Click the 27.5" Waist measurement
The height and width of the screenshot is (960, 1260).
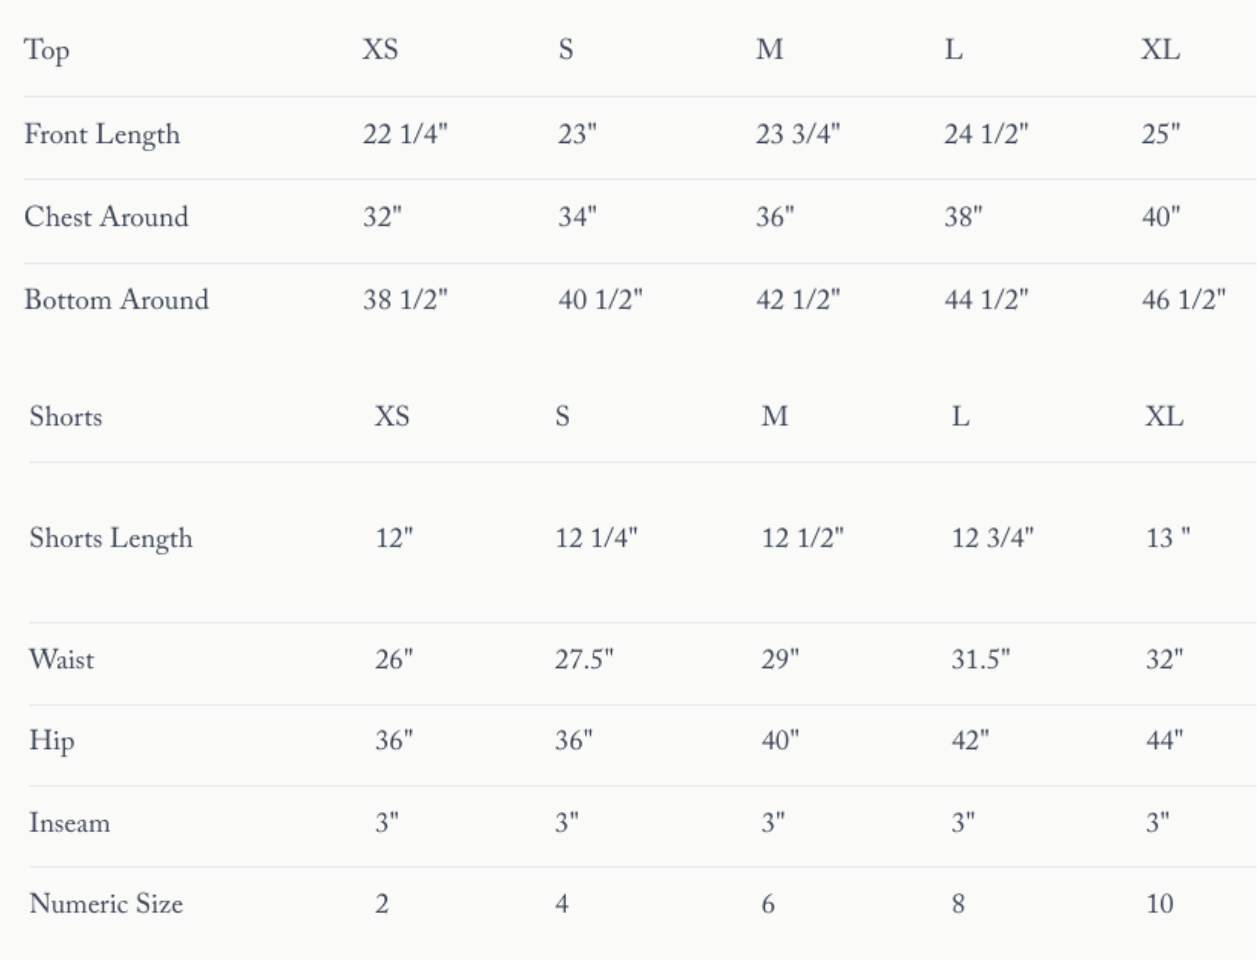point(584,659)
